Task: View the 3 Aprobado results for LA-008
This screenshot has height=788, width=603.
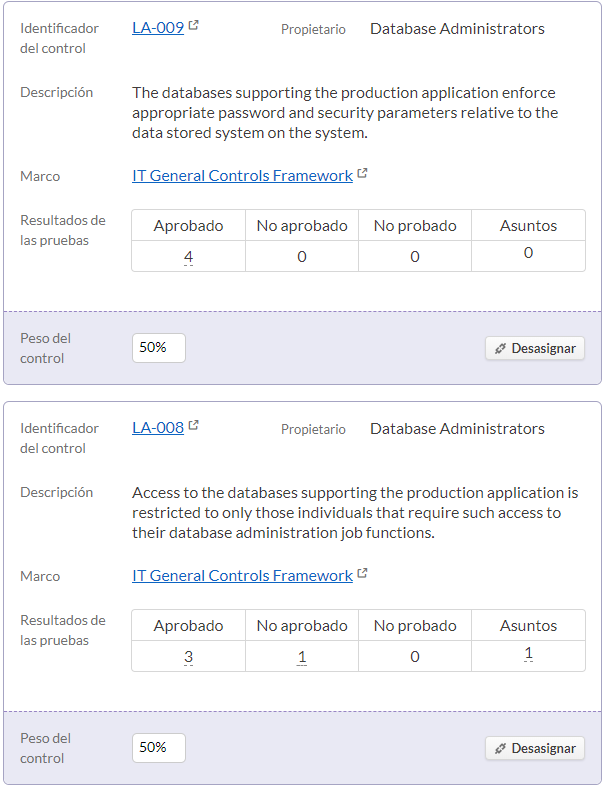Action: pos(188,657)
